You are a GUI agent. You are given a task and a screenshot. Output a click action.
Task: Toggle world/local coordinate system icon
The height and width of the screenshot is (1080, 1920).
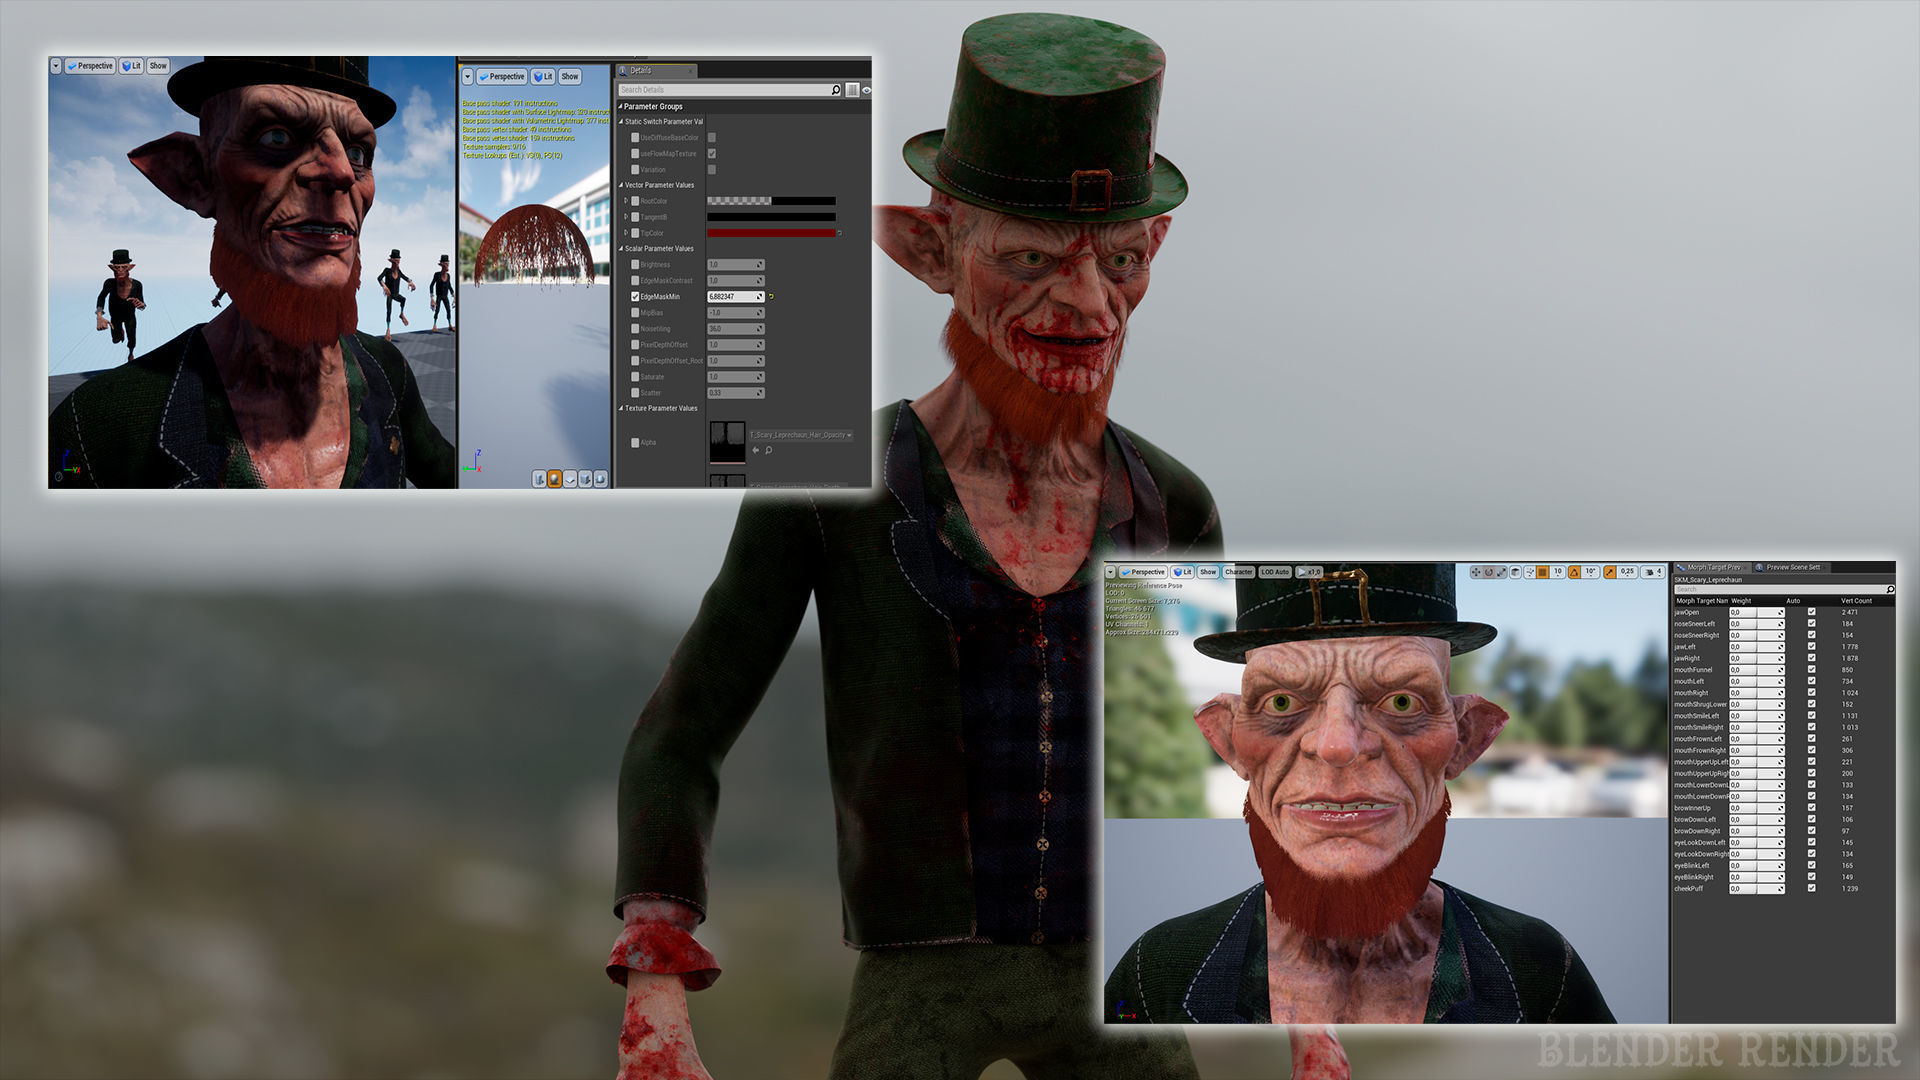1515,572
